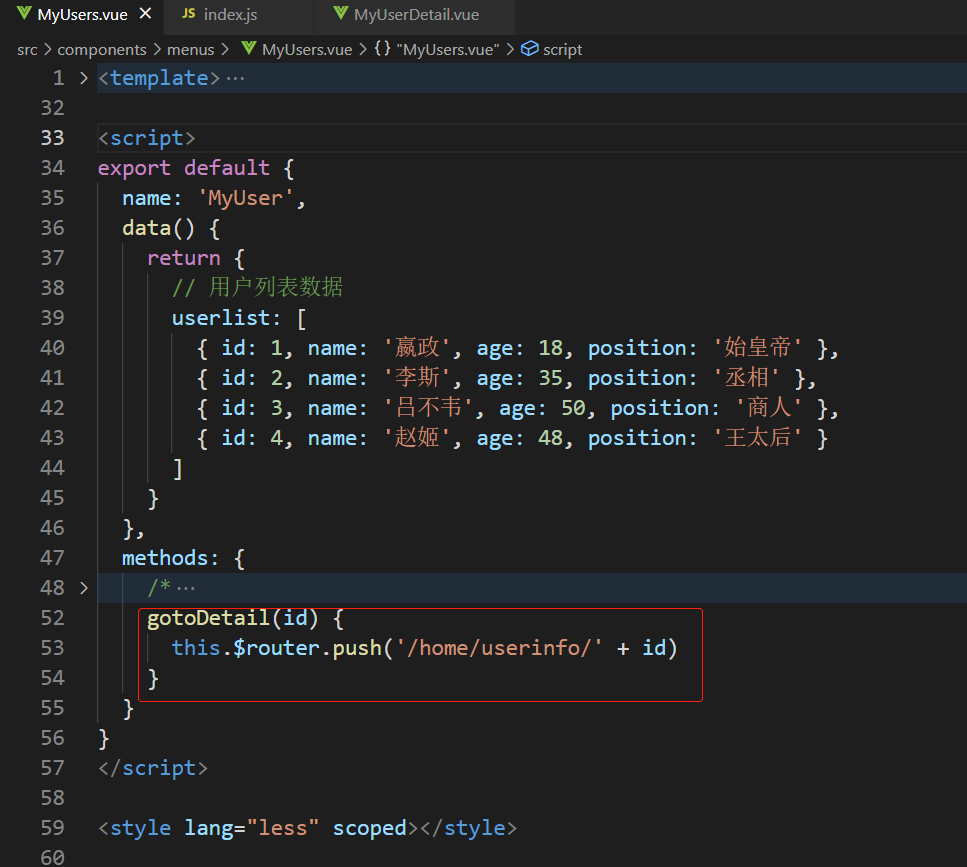Click the "less" attribute value on line 59
967x867 pixels.
click(x=282, y=829)
